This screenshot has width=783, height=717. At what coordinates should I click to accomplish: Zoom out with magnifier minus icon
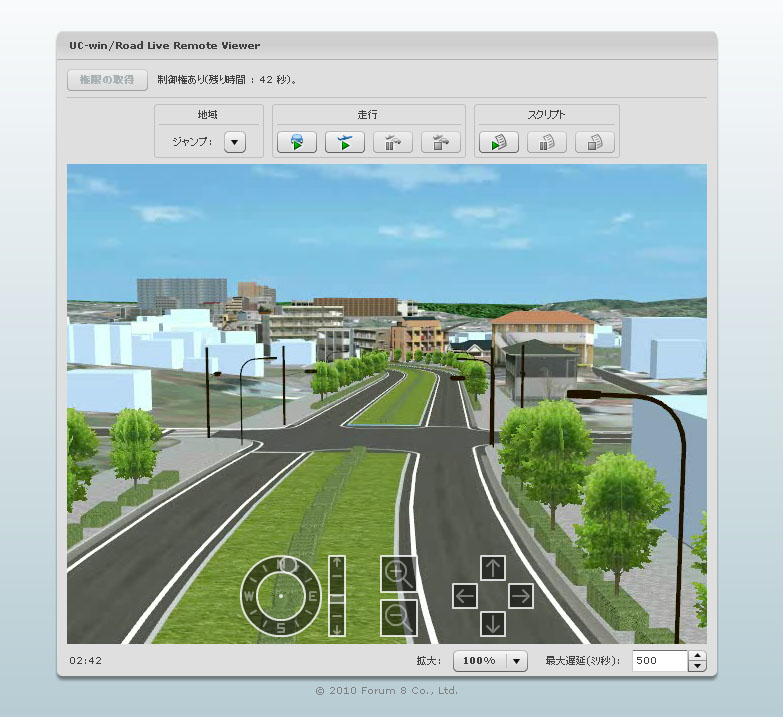[x=398, y=618]
